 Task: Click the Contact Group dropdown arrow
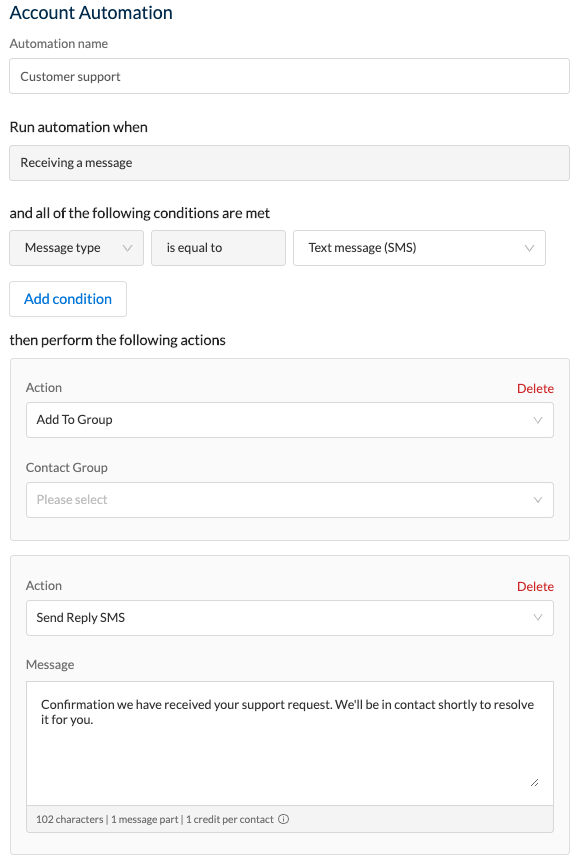[538, 500]
